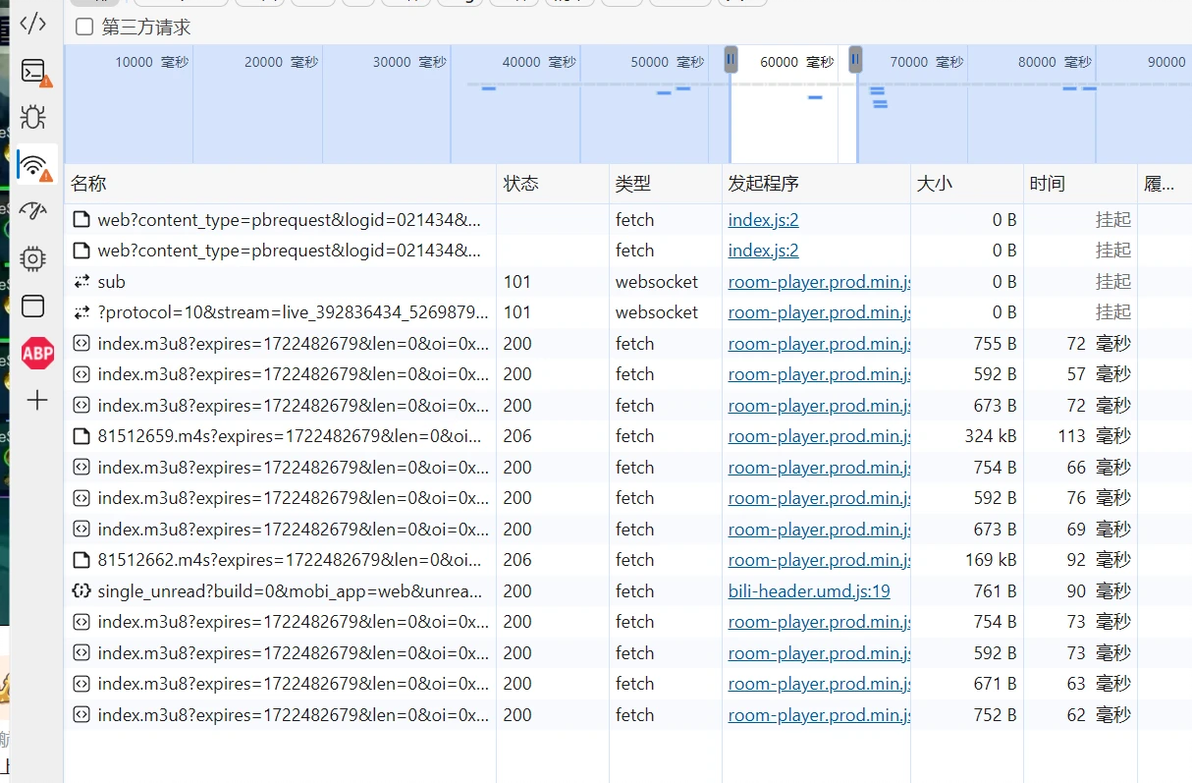Click the file icon beside 81512662.m4s
Viewport: 1192px width, 783px height.
(x=81, y=560)
